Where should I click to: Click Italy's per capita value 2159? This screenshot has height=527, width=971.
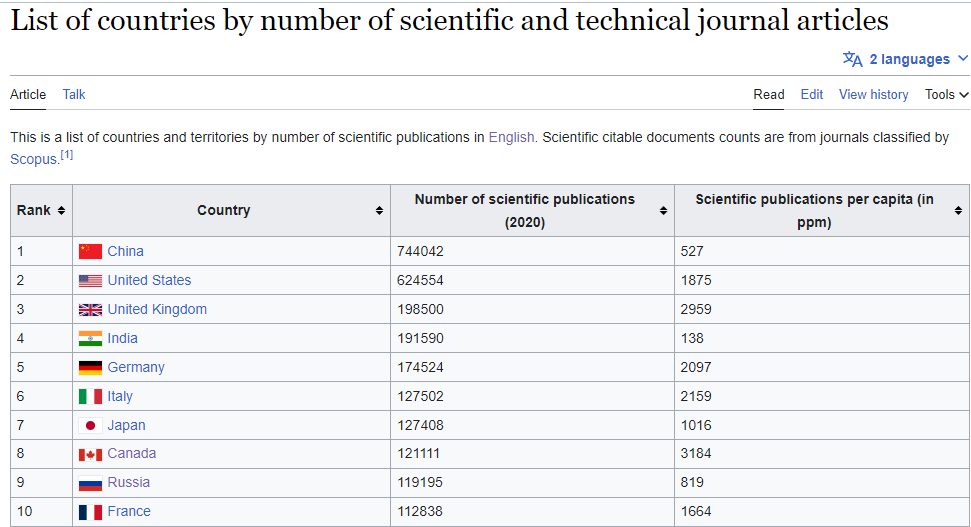696,396
